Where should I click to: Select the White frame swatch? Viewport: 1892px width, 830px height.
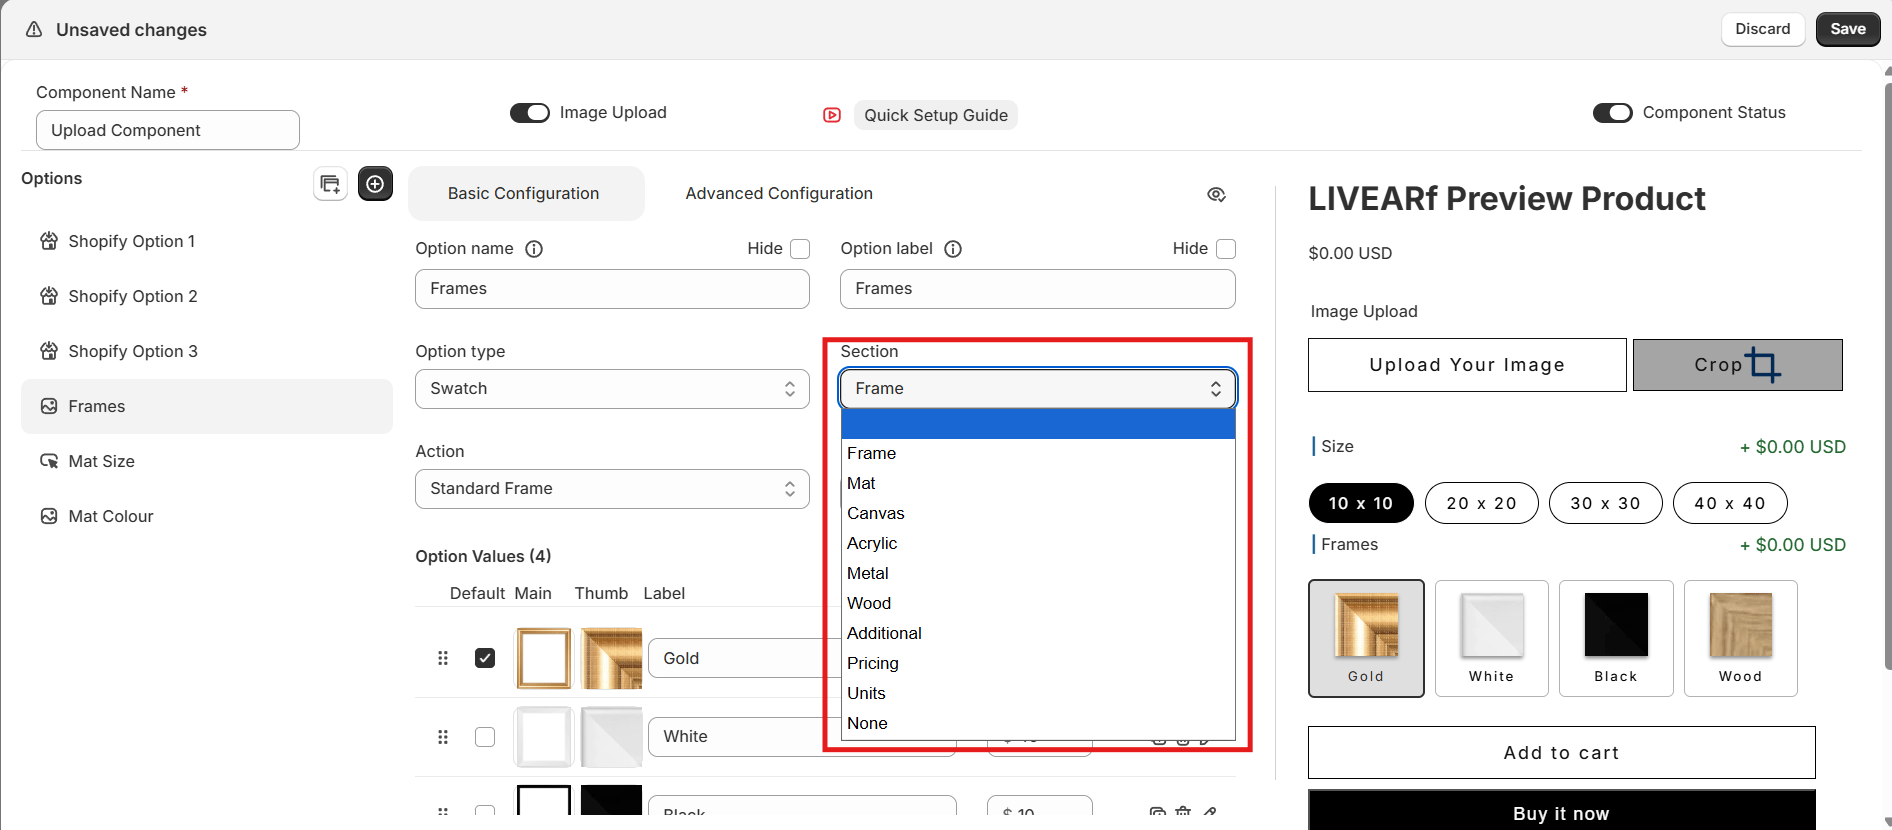(1492, 638)
